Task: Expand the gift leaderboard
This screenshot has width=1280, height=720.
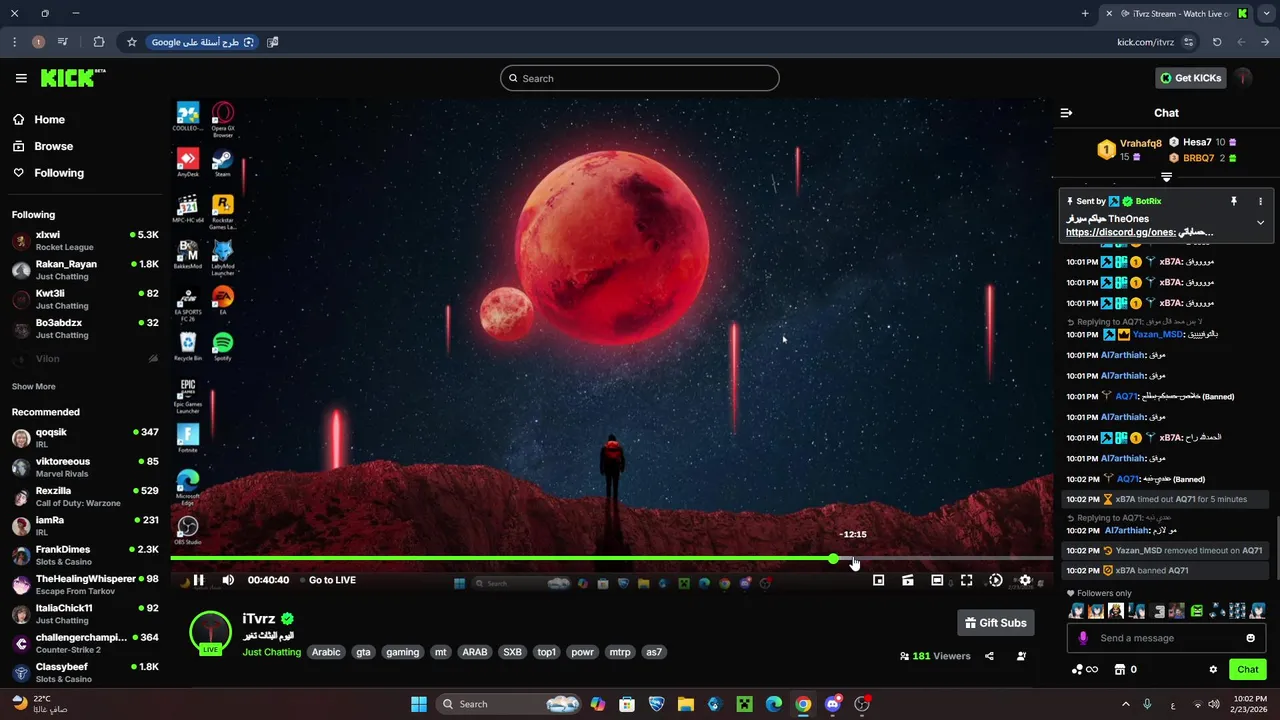Action: pos(1166,177)
